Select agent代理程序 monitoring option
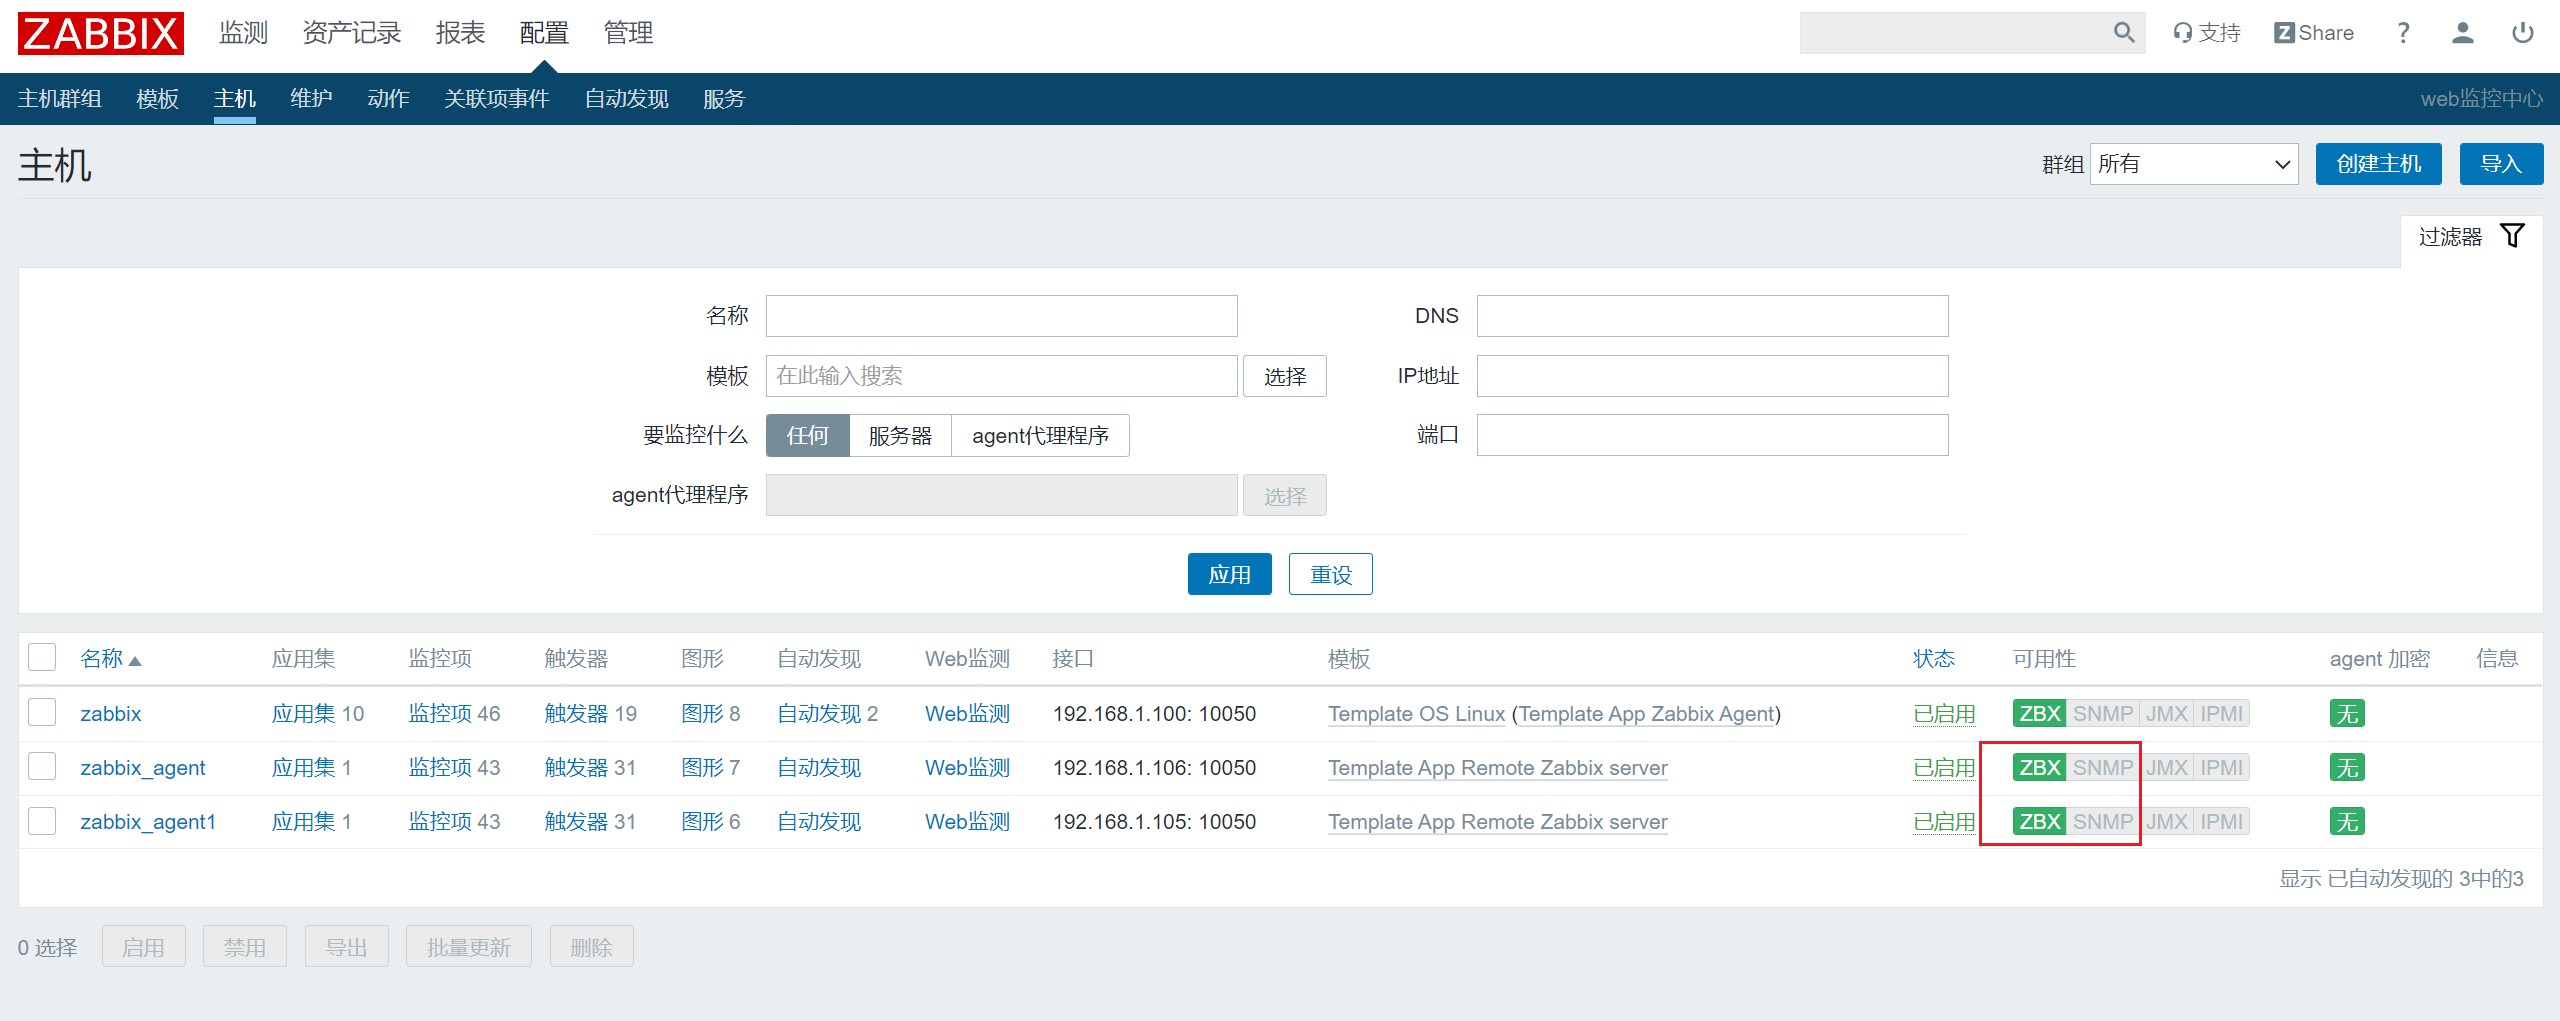 point(1040,436)
